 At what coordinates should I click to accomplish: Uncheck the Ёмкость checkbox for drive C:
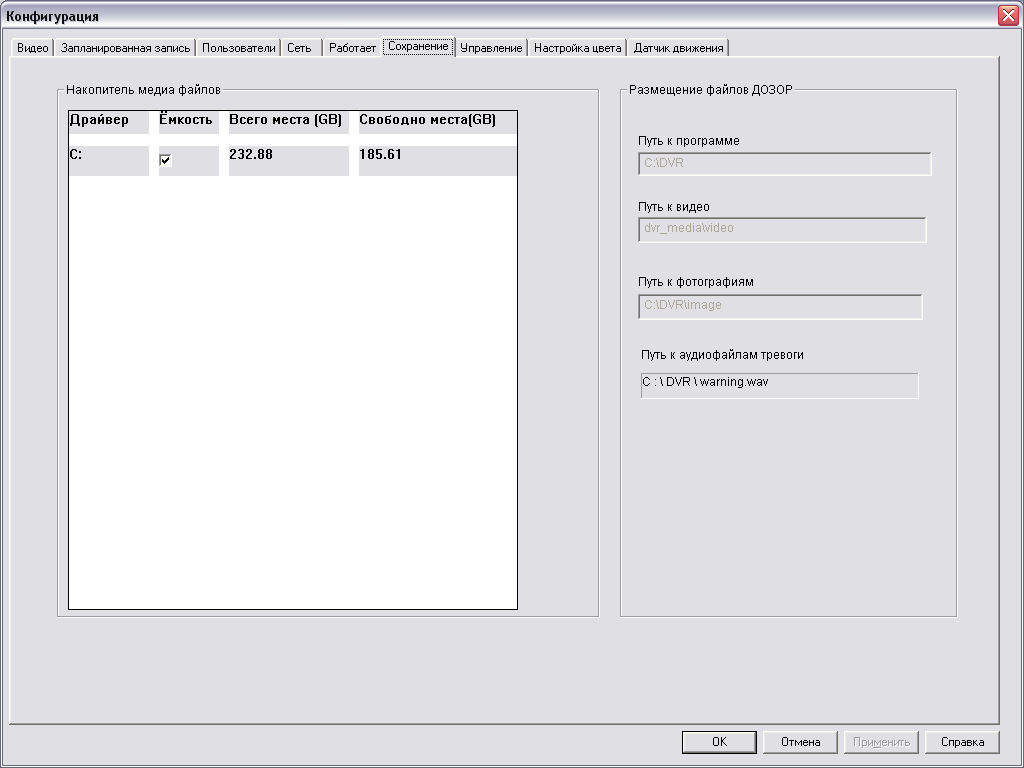coord(166,160)
